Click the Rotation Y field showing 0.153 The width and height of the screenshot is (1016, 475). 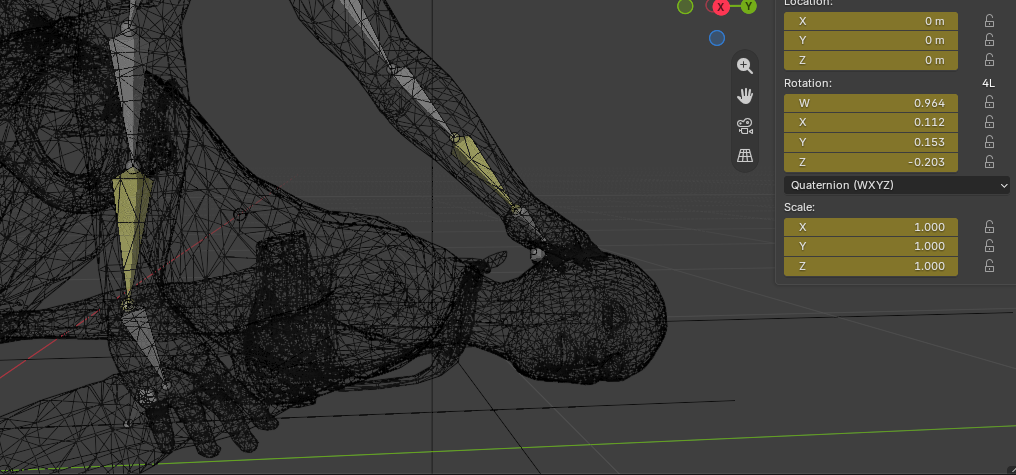point(871,142)
